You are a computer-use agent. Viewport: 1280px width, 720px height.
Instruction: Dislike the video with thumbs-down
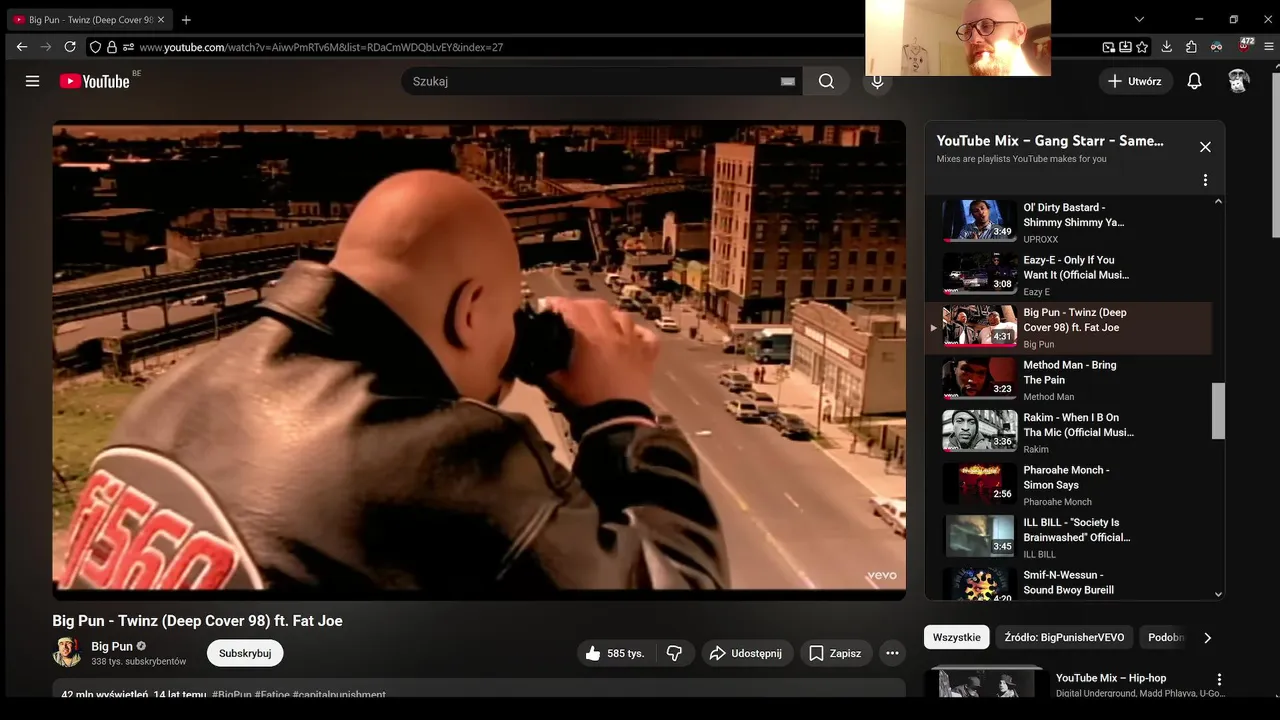[x=674, y=653]
